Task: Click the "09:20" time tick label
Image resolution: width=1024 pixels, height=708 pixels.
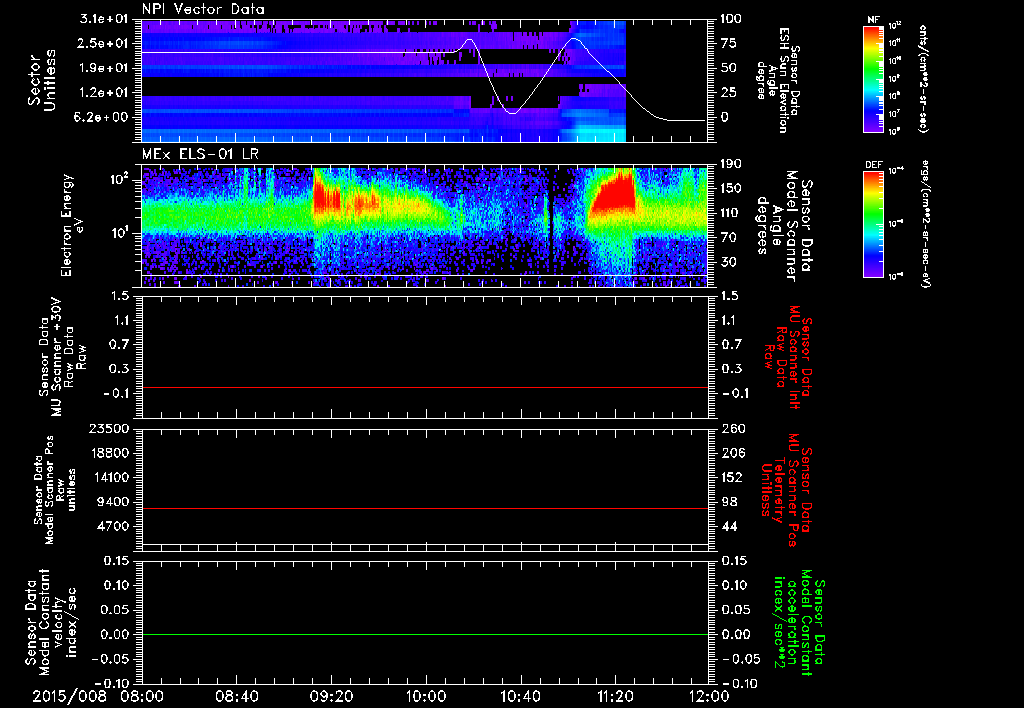Action: point(331,696)
